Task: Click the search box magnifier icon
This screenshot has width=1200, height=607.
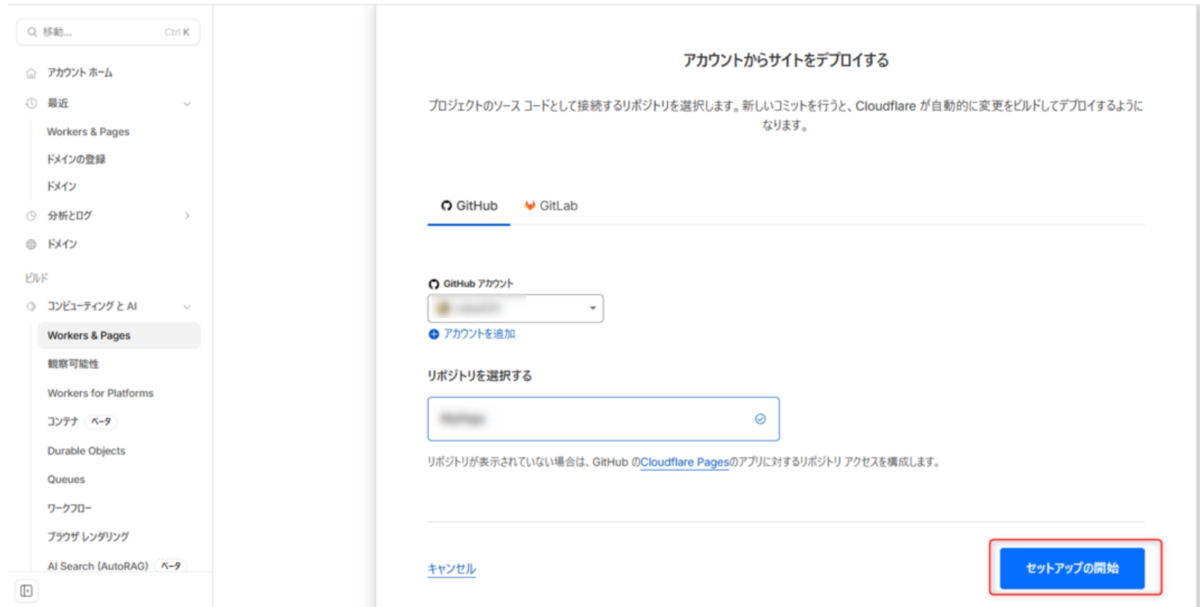Action: (32, 32)
